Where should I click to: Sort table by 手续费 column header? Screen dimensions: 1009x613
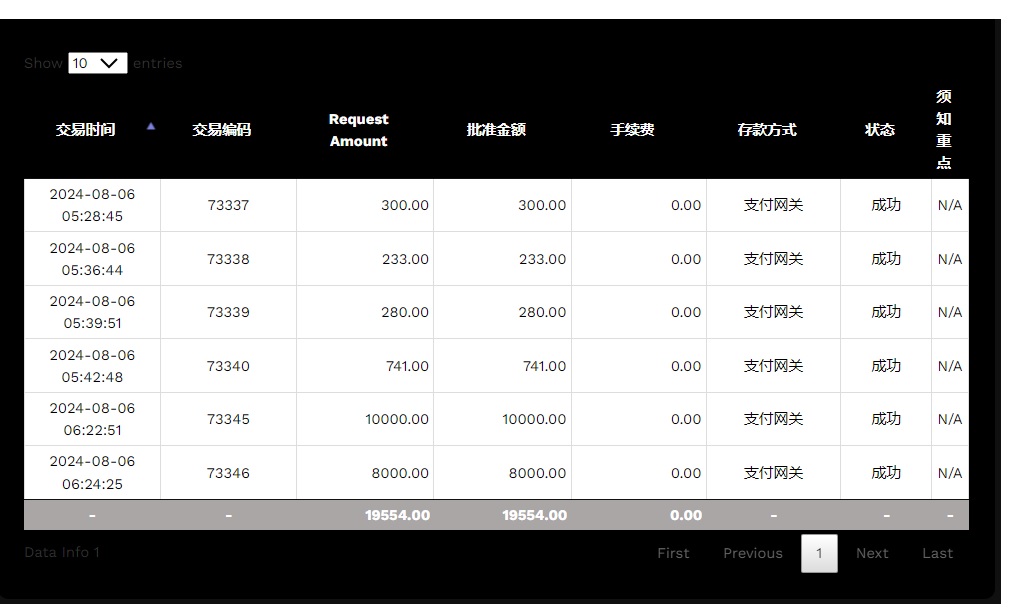coord(632,130)
